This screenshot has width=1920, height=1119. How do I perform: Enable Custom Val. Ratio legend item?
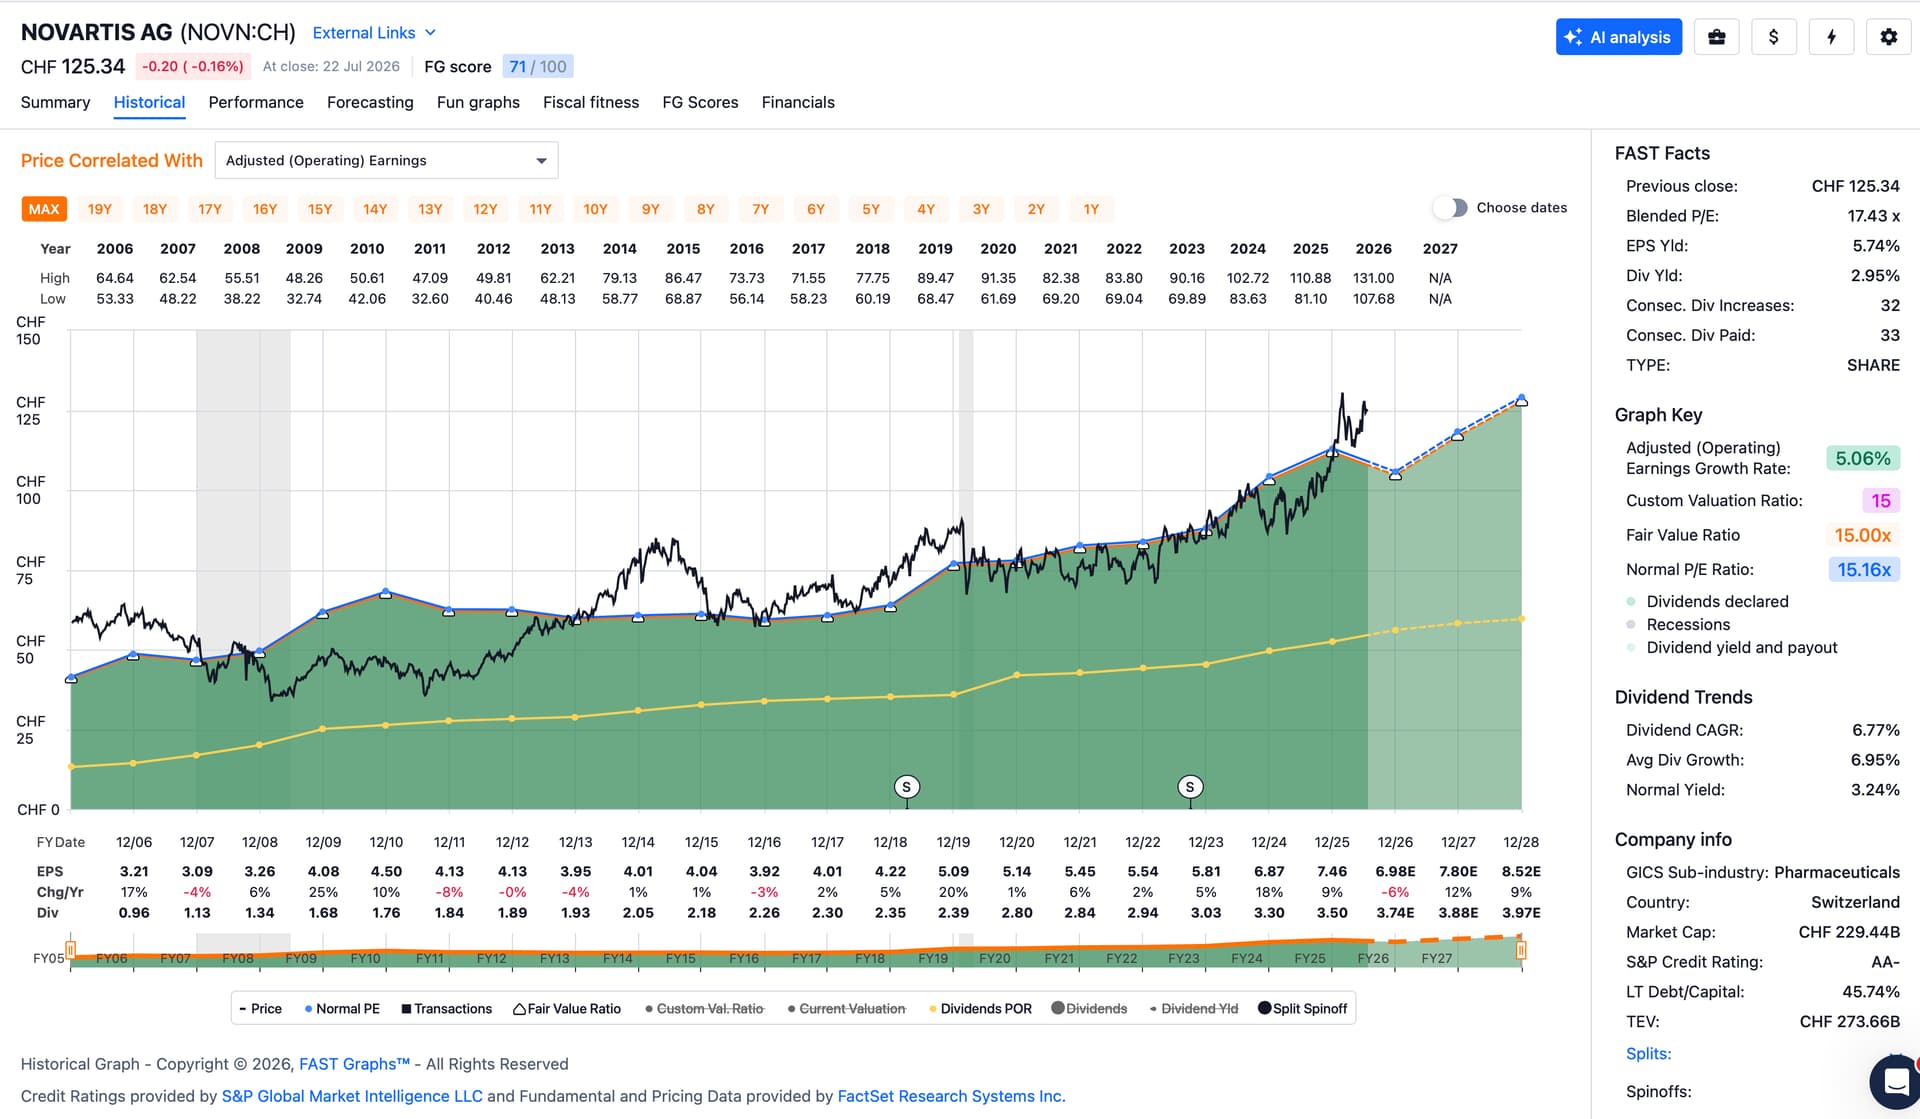704,1009
